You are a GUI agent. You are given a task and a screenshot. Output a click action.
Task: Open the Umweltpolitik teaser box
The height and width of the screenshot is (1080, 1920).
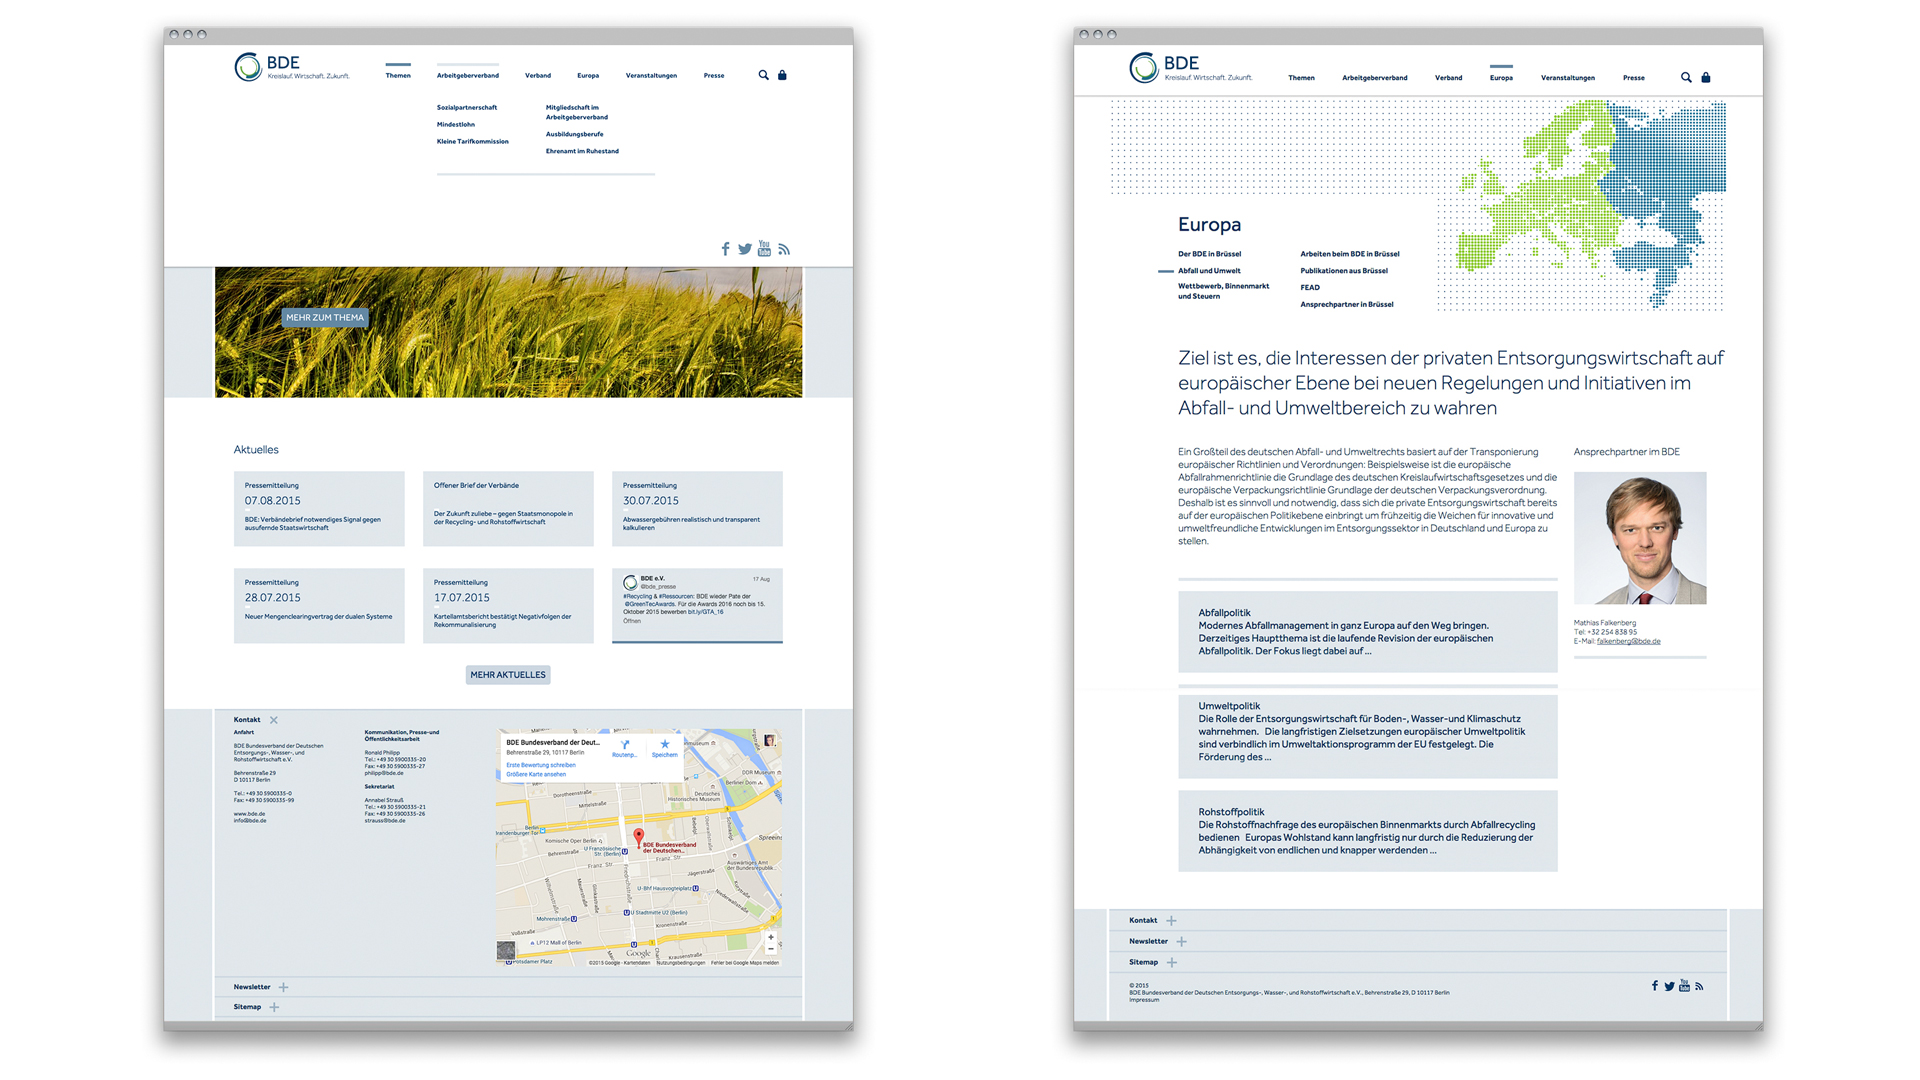coord(1367,737)
